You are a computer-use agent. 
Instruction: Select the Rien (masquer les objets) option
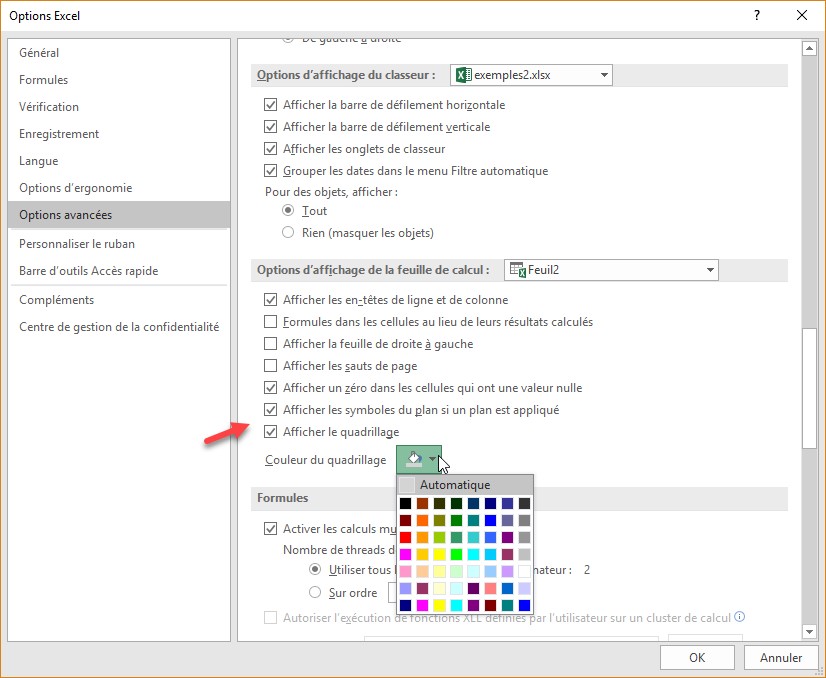[289, 233]
